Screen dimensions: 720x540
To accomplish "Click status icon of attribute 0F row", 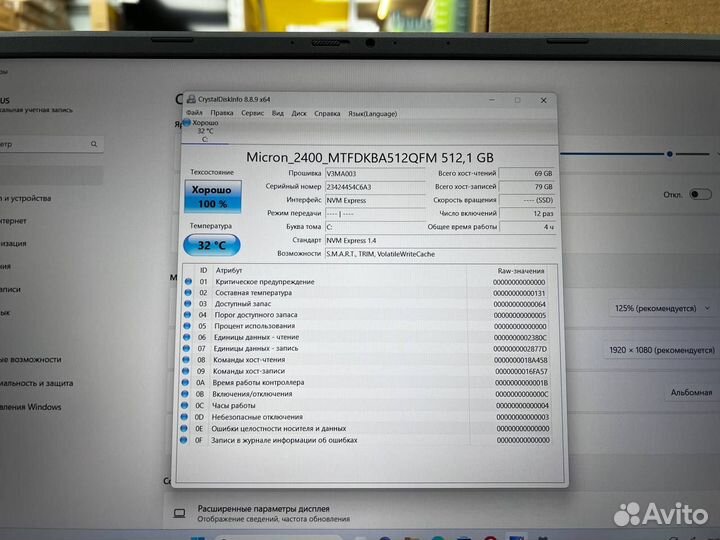I will pos(187,440).
